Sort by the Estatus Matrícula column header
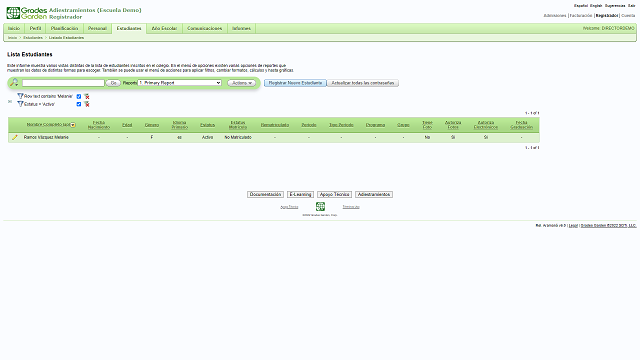Screen dimensions: 640x360 click(238, 125)
